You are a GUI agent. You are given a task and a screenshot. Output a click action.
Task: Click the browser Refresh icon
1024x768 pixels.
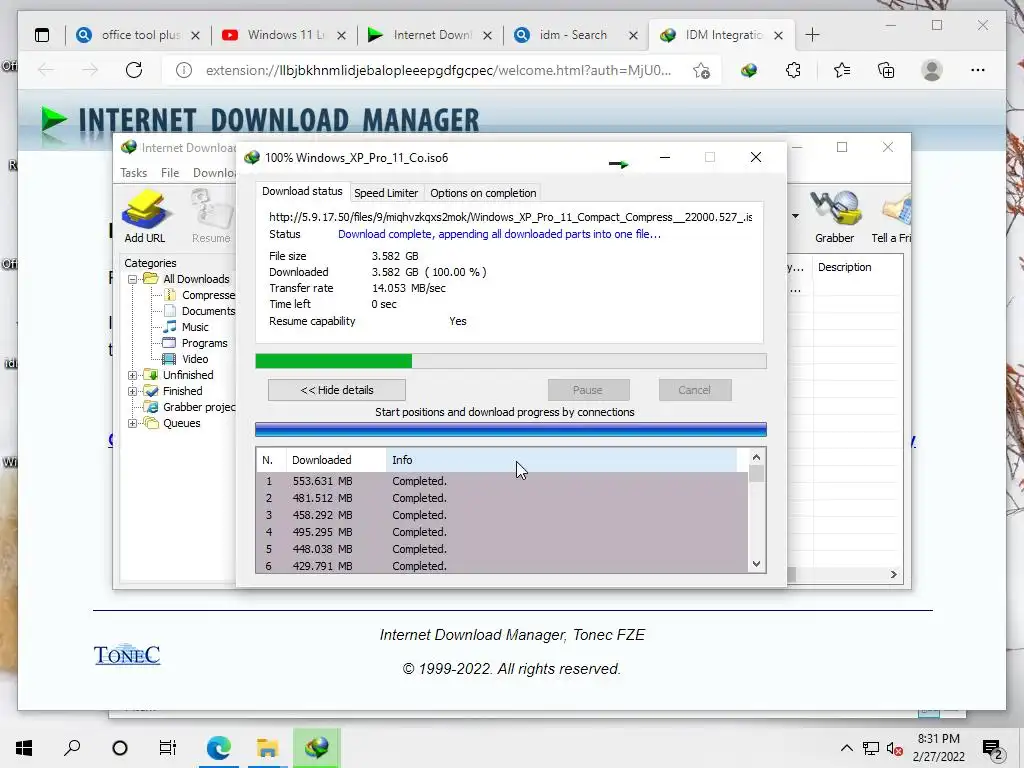(134, 70)
